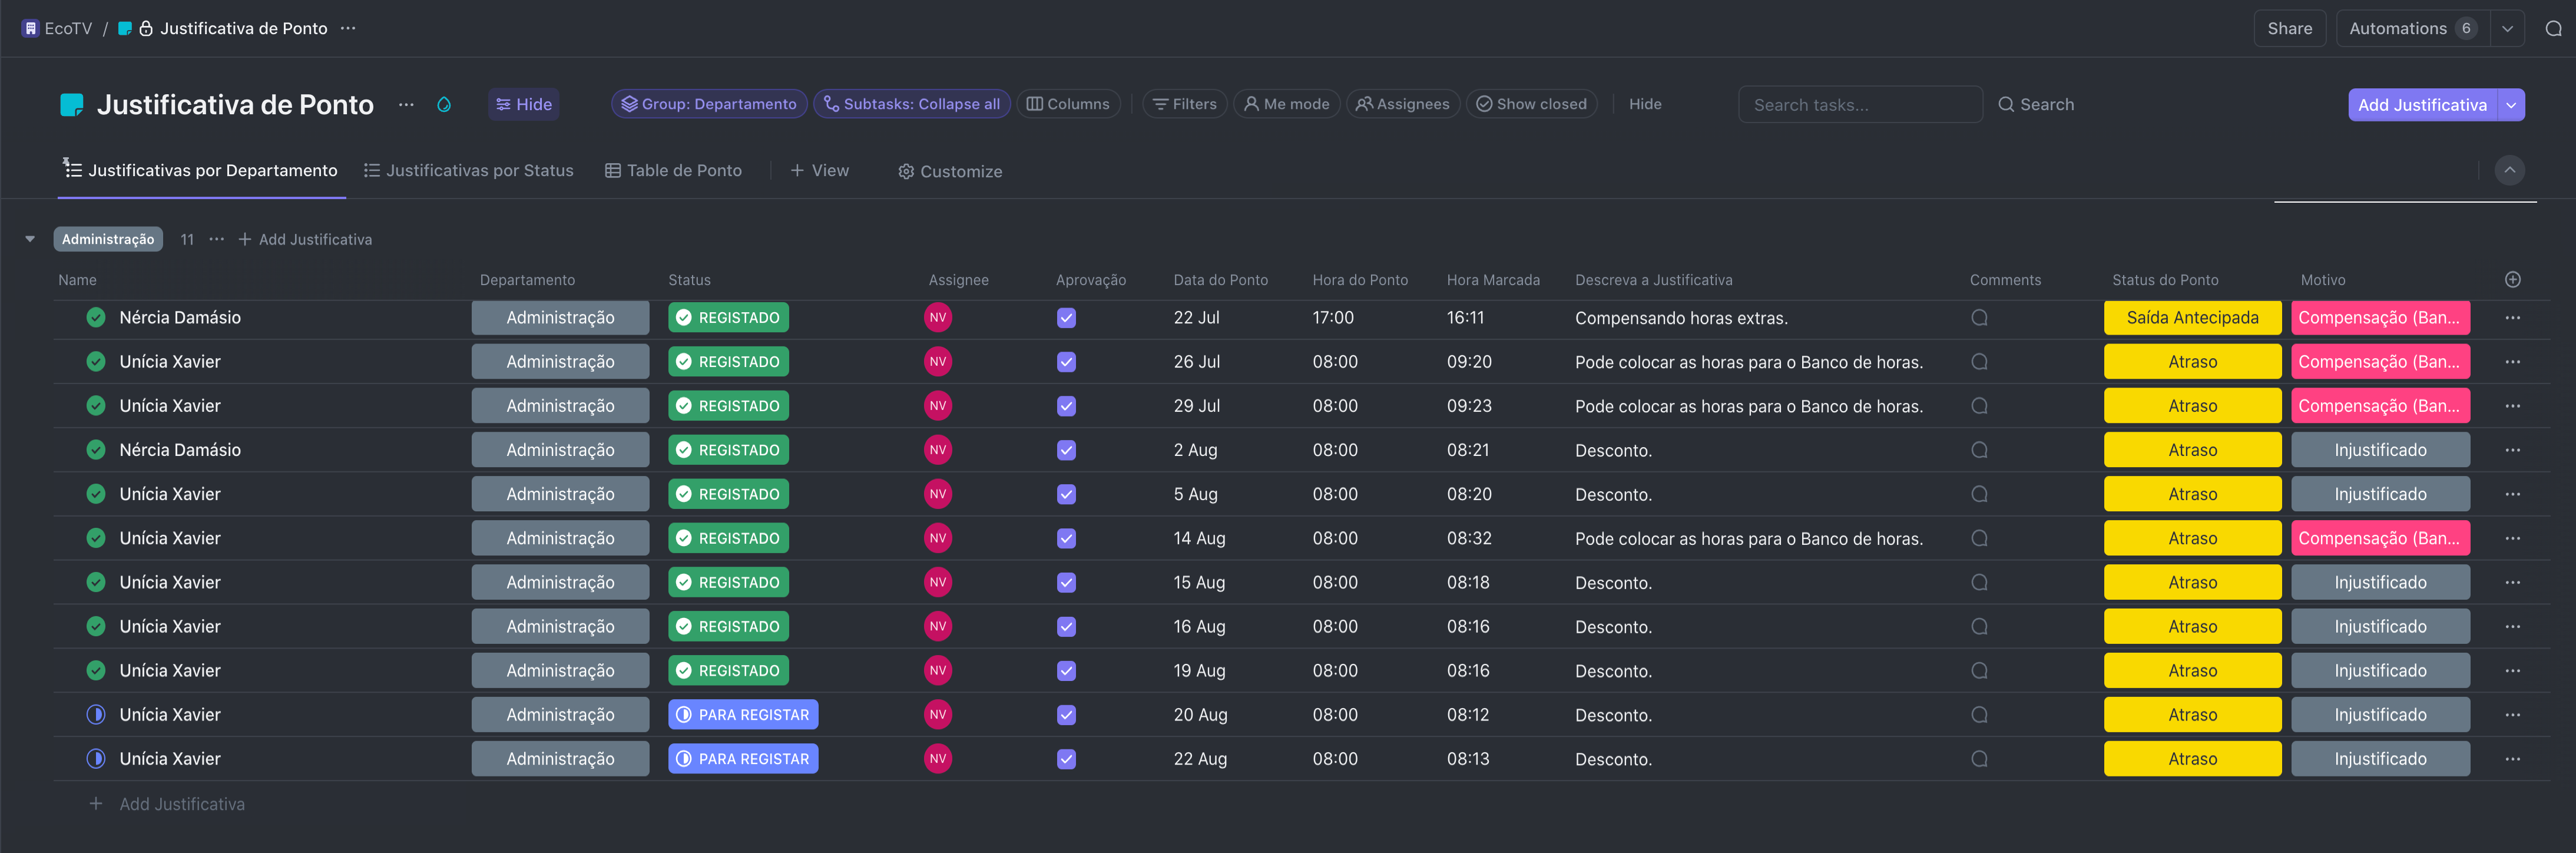
Task: Open the EcoTV workspace breadcrumb
Action: (57, 28)
